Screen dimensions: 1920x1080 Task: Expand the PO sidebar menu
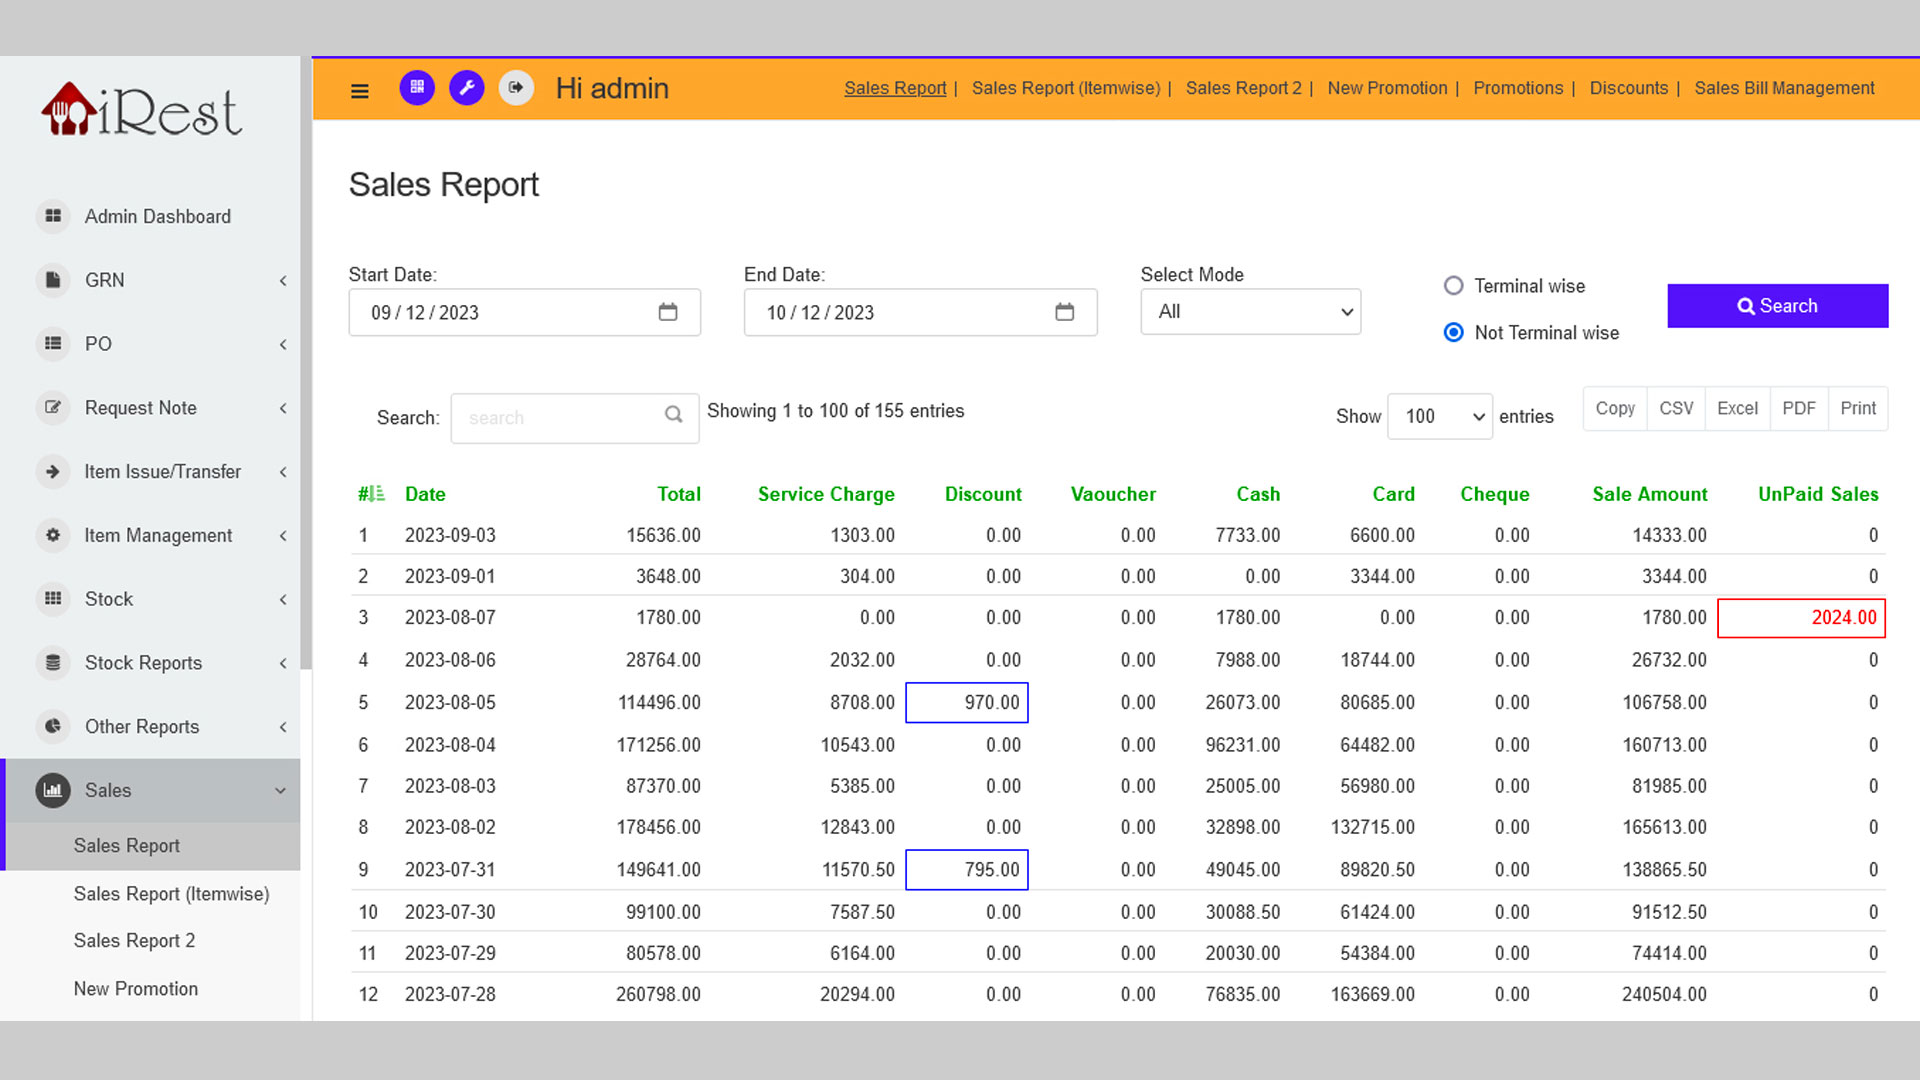tap(283, 345)
